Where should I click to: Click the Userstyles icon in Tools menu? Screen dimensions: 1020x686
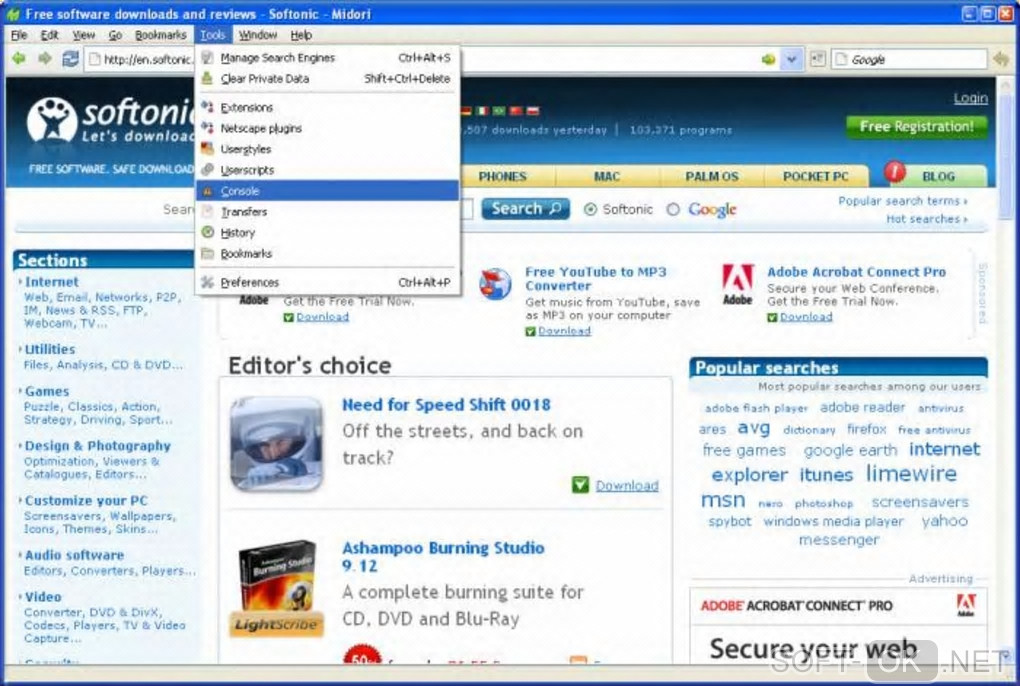point(208,149)
